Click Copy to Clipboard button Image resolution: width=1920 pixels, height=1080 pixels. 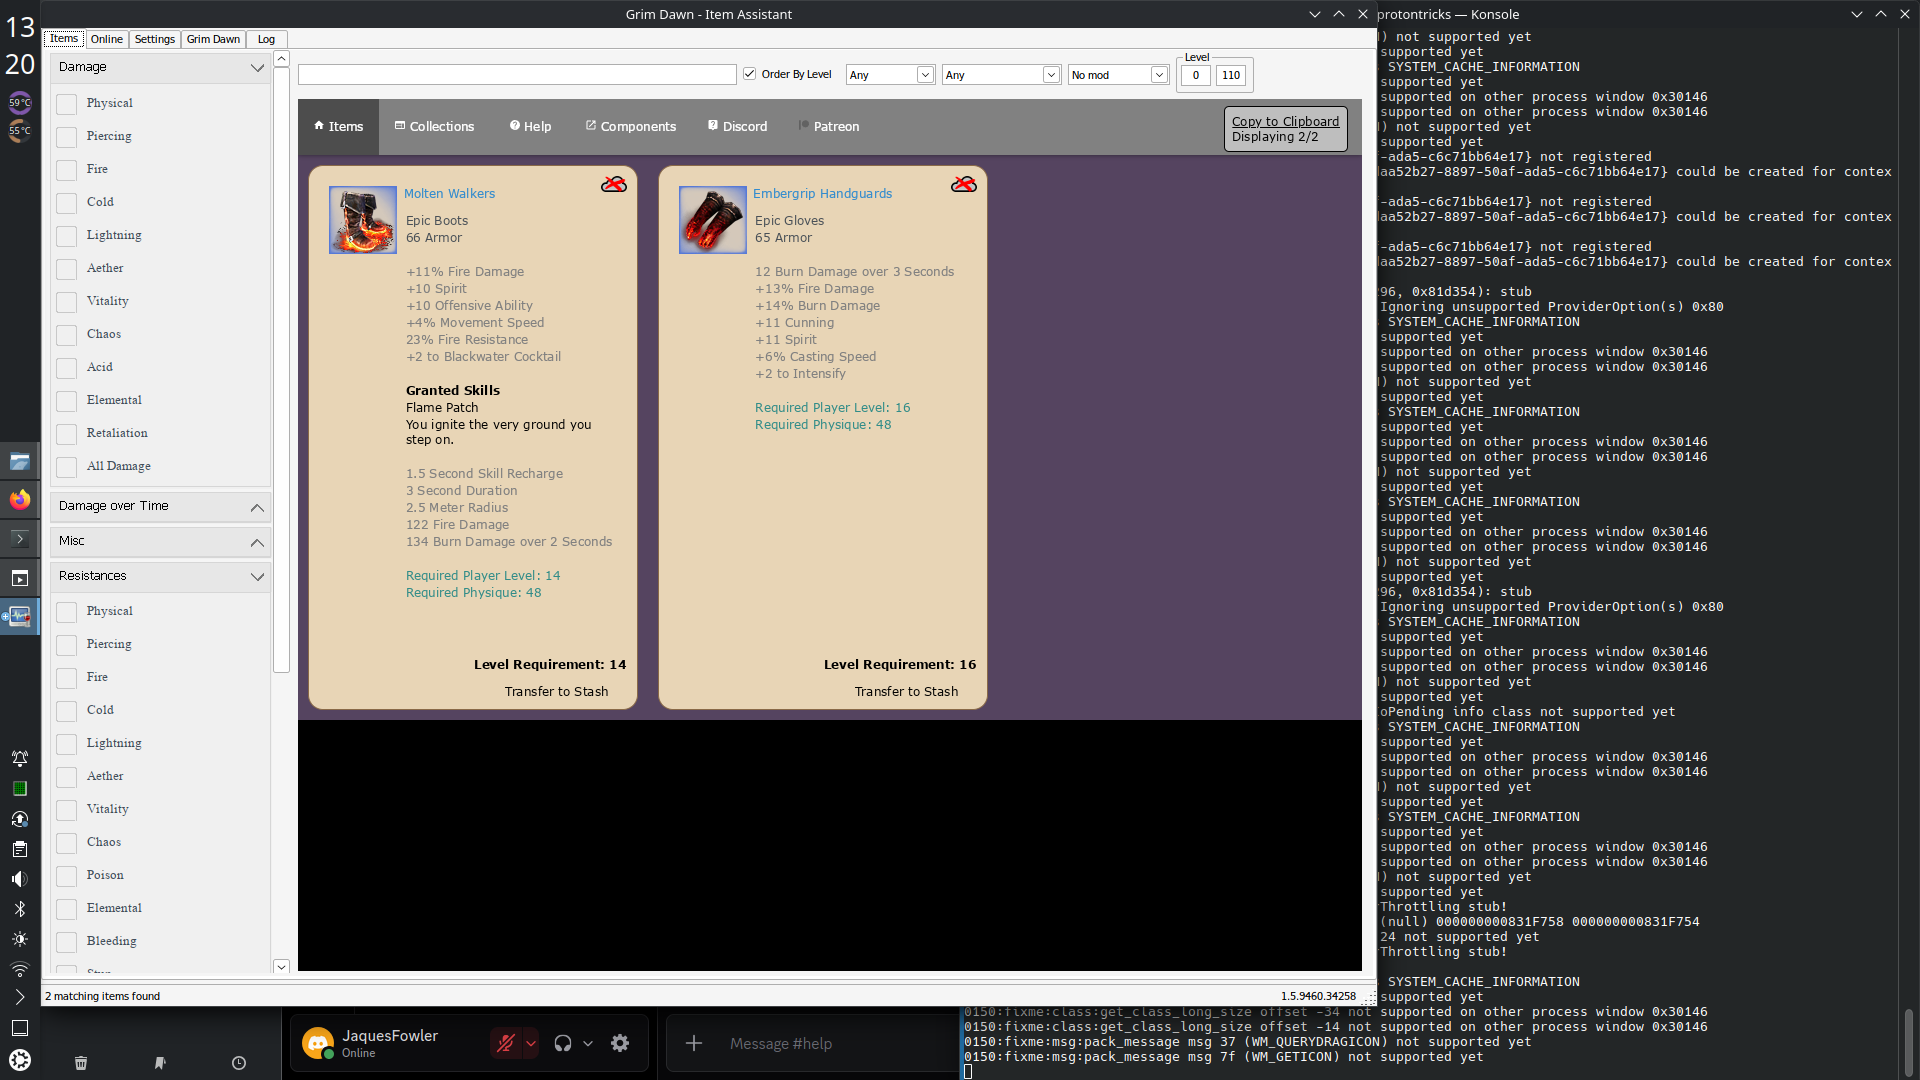(x=1285, y=121)
